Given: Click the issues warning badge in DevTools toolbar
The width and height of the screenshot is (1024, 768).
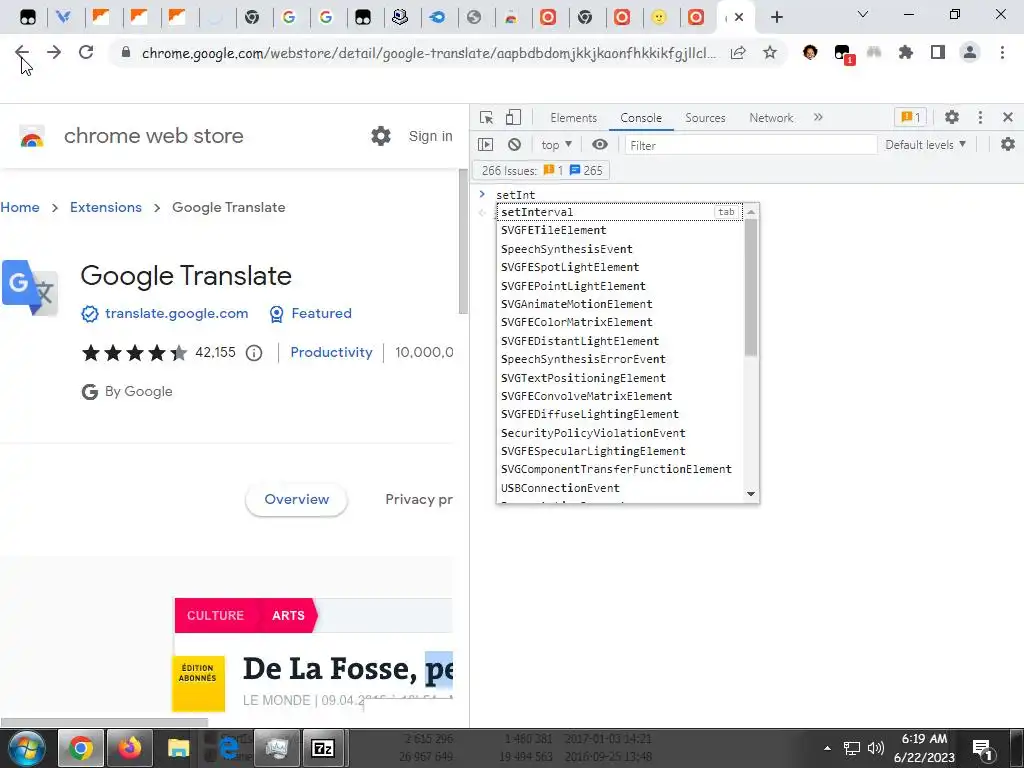Looking at the screenshot, I should [x=910, y=118].
